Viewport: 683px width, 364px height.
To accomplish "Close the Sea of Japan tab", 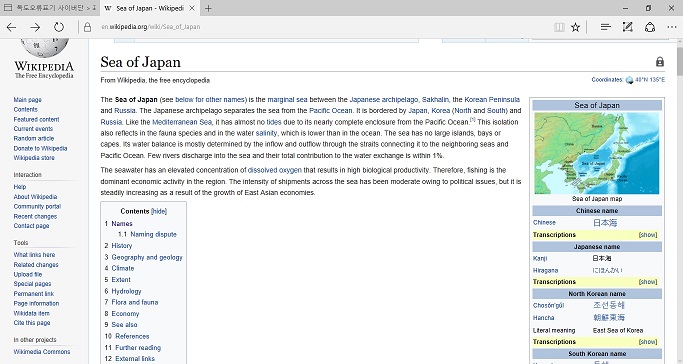I will (x=192, y=8).
